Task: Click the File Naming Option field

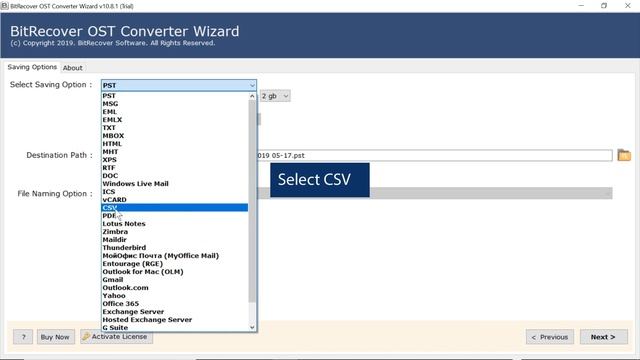Action: [x=434, y=193]
